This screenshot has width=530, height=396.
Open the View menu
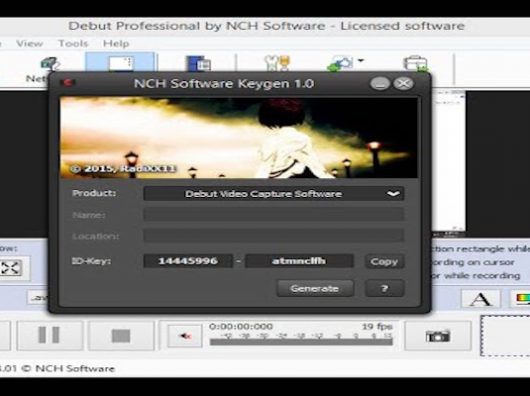29,44
